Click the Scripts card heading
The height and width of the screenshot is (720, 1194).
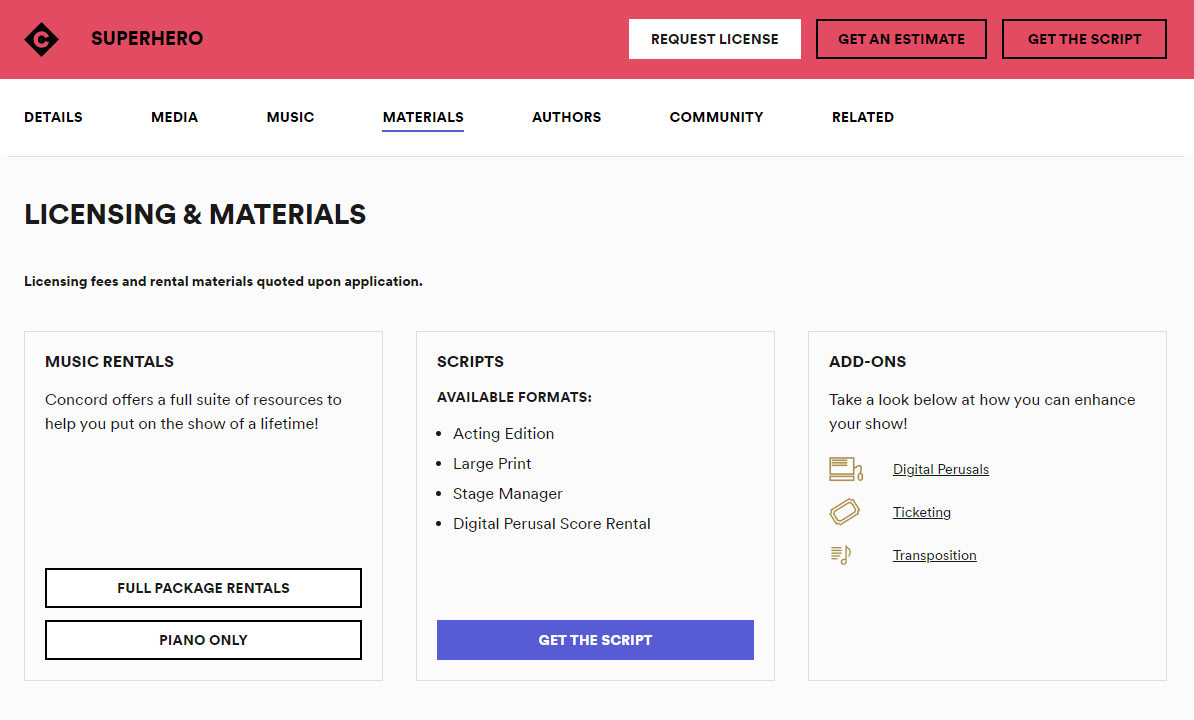(470, 362)
